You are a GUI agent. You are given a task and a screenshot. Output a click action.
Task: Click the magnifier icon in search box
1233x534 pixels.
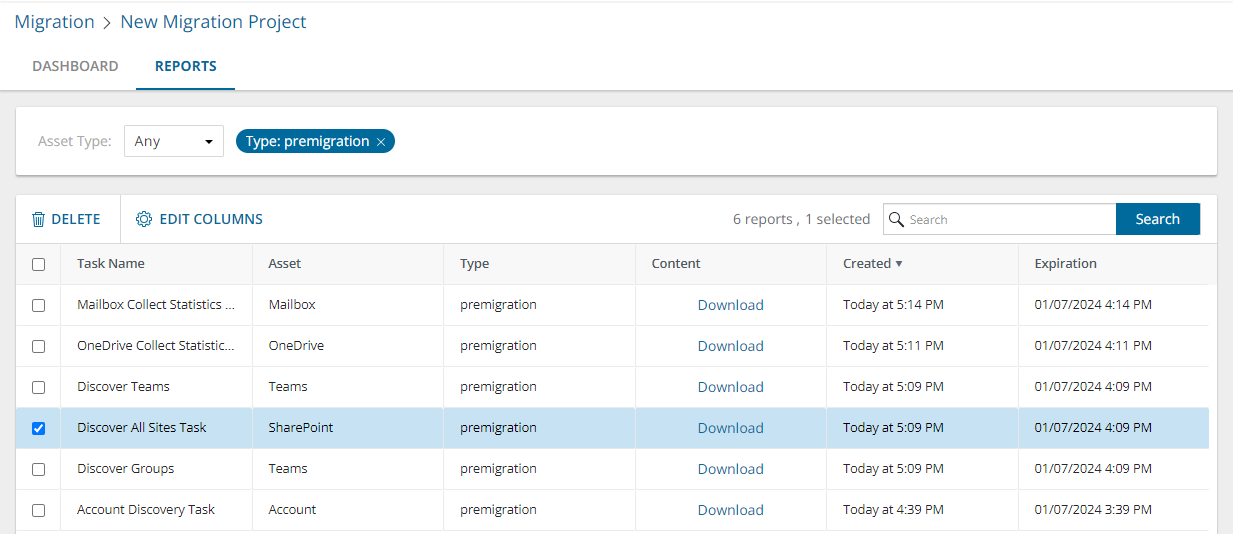pos(897,219)
